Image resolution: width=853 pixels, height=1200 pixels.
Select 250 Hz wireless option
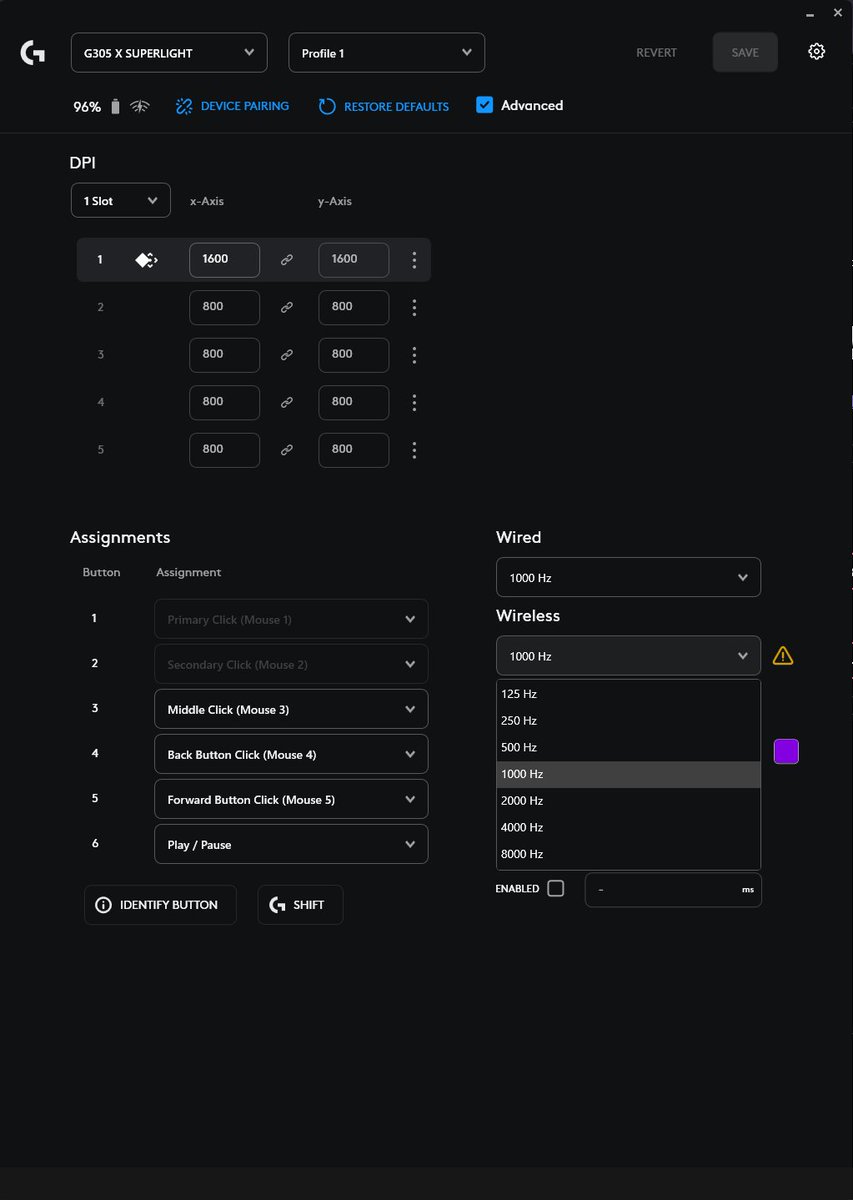pyautogui.click(x=628, y=721)
